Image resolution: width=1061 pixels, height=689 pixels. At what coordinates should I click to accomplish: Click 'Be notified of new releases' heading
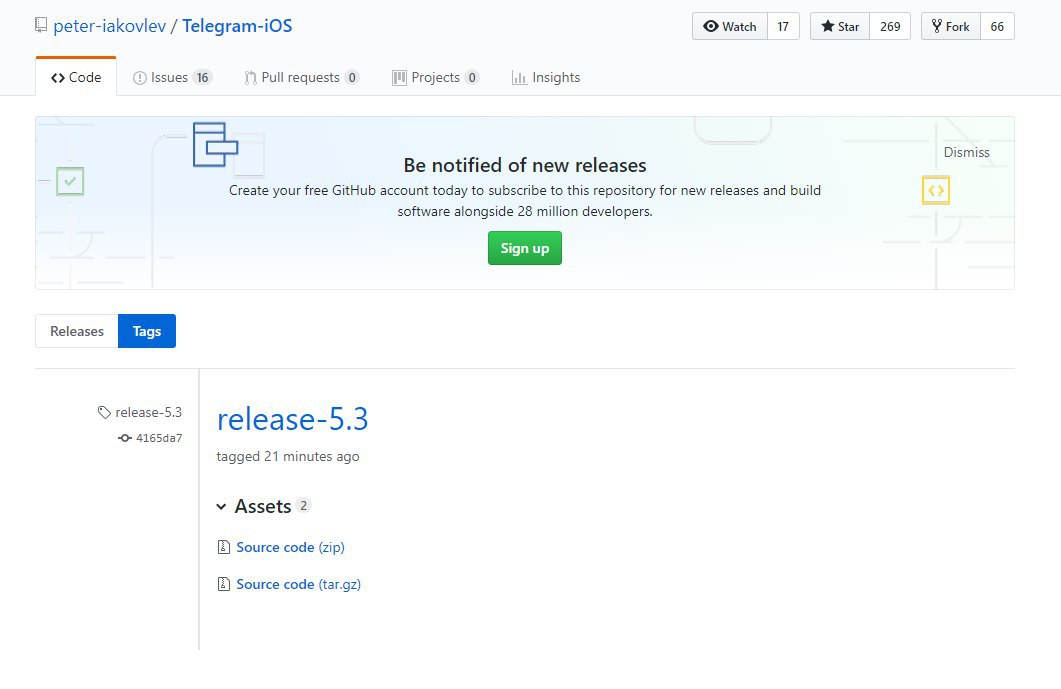click(x=524, y=165)
